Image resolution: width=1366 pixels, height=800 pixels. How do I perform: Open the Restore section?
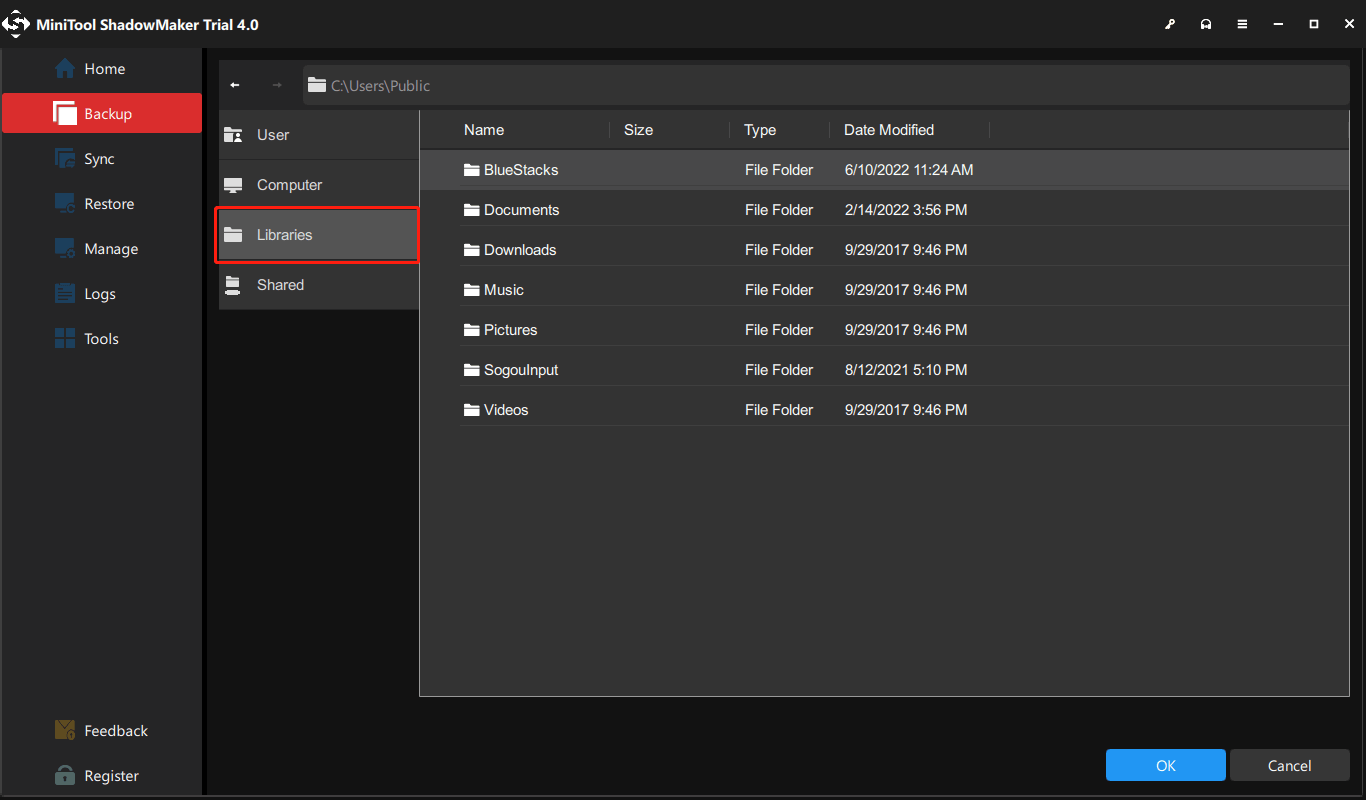(x=102, y=204)
